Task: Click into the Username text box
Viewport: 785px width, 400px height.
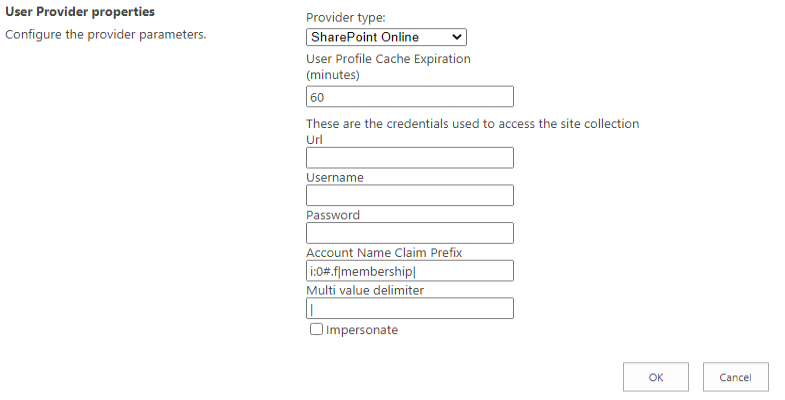Action: point(409,195)
